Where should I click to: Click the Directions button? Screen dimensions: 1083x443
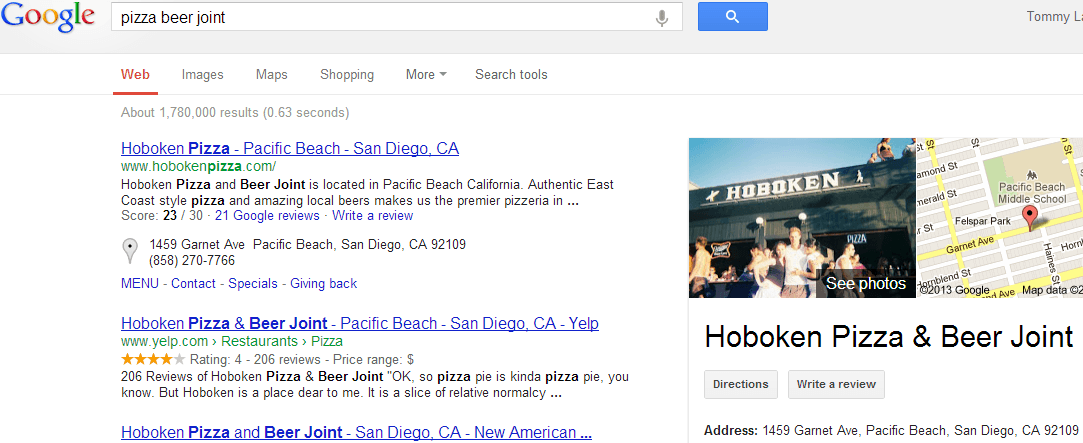[x=740, y=384]
